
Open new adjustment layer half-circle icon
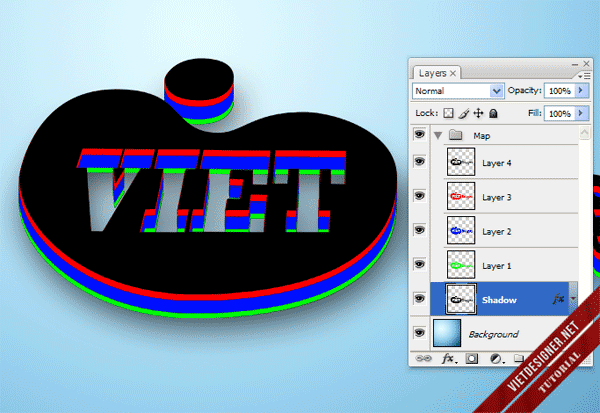(496, 359)
